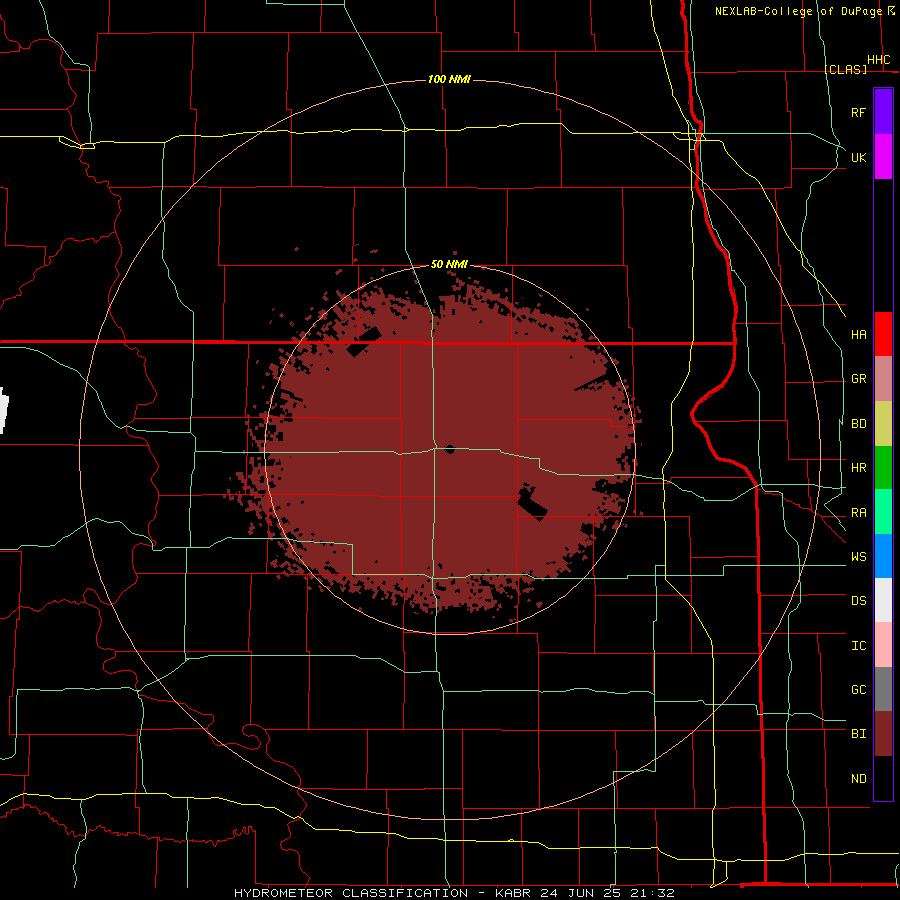The width and height of the screenshot is (900, 900).
Task: Click the HA legend label
Action: [858, 335]
